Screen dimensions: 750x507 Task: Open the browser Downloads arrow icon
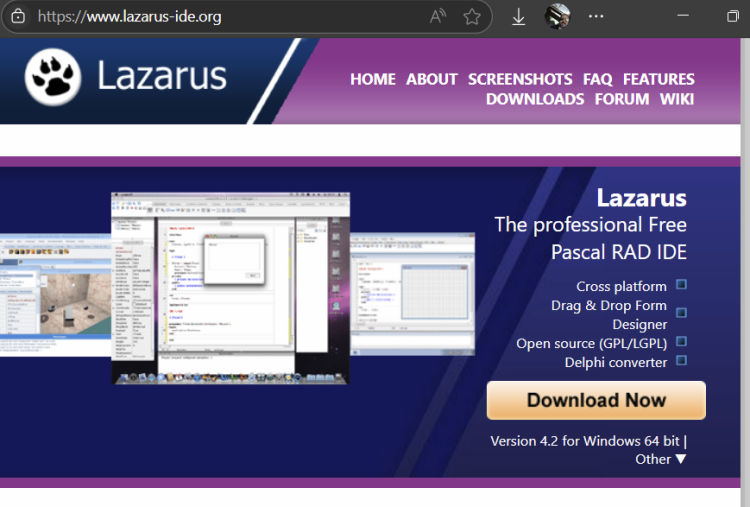(x=518, y=17)
